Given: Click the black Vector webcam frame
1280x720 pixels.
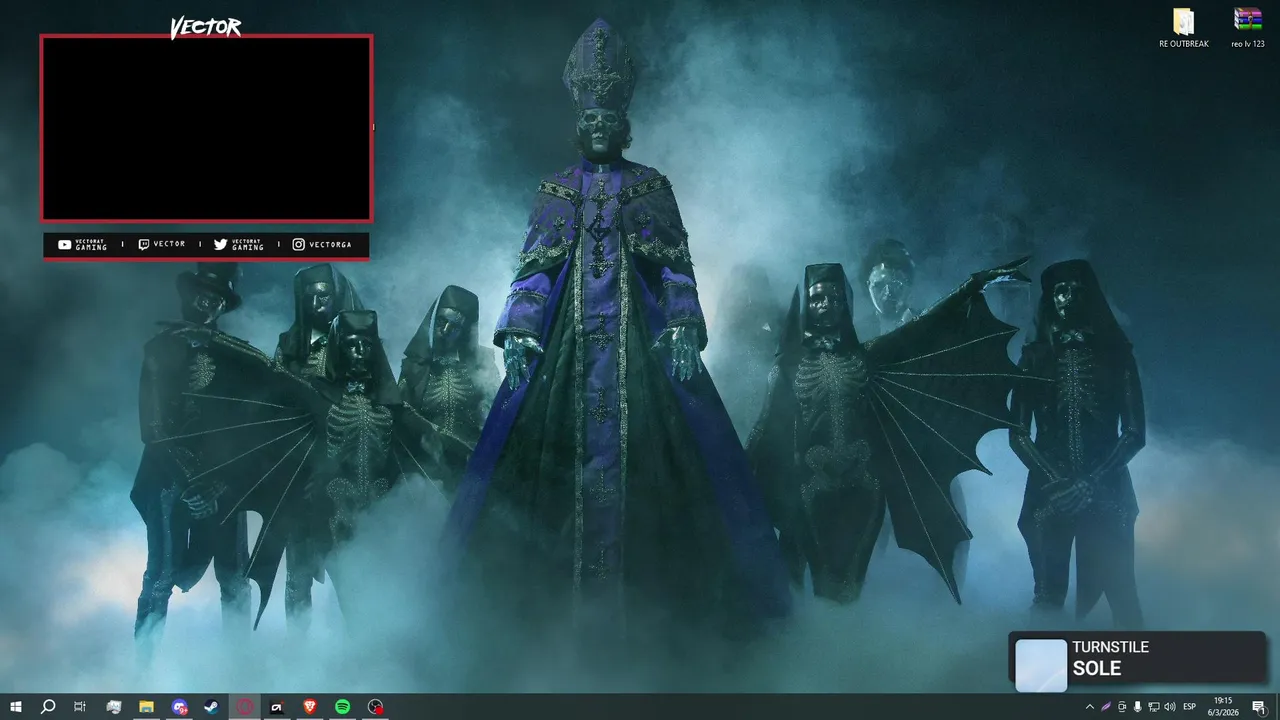Looking at the screenshot, I should 206,128.
